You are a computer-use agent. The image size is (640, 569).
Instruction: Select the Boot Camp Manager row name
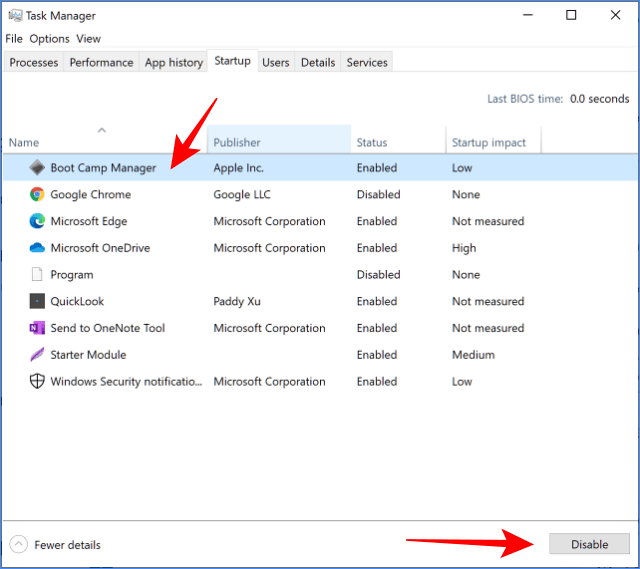click(103, 168)
